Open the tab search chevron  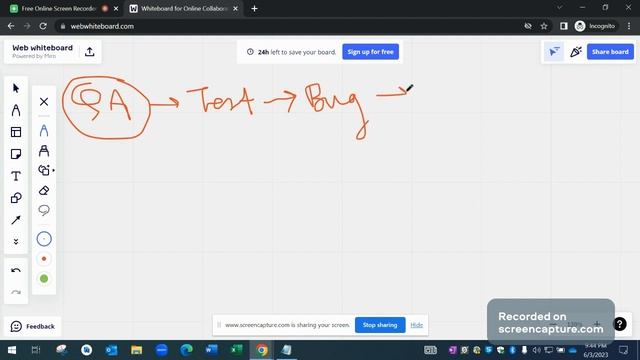(560, 7)
